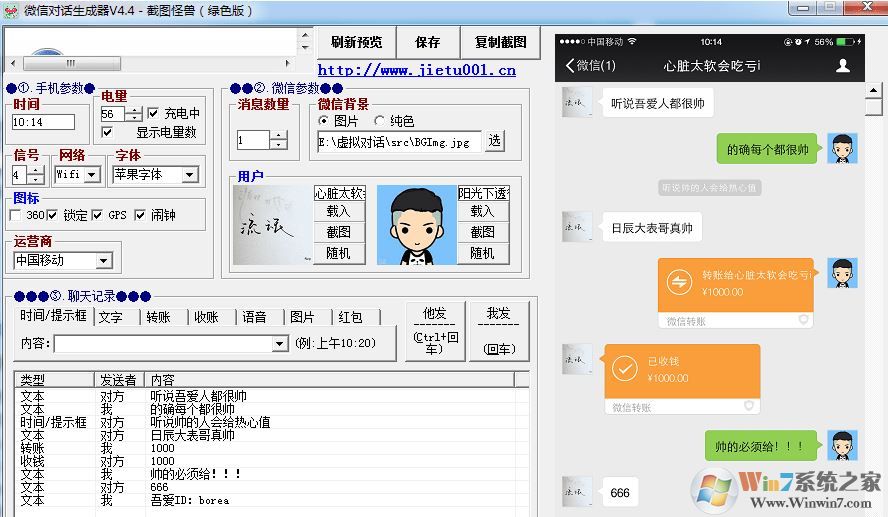Click the 时间 input field showing 10:14
888x517 pixels.
(43, 122)
